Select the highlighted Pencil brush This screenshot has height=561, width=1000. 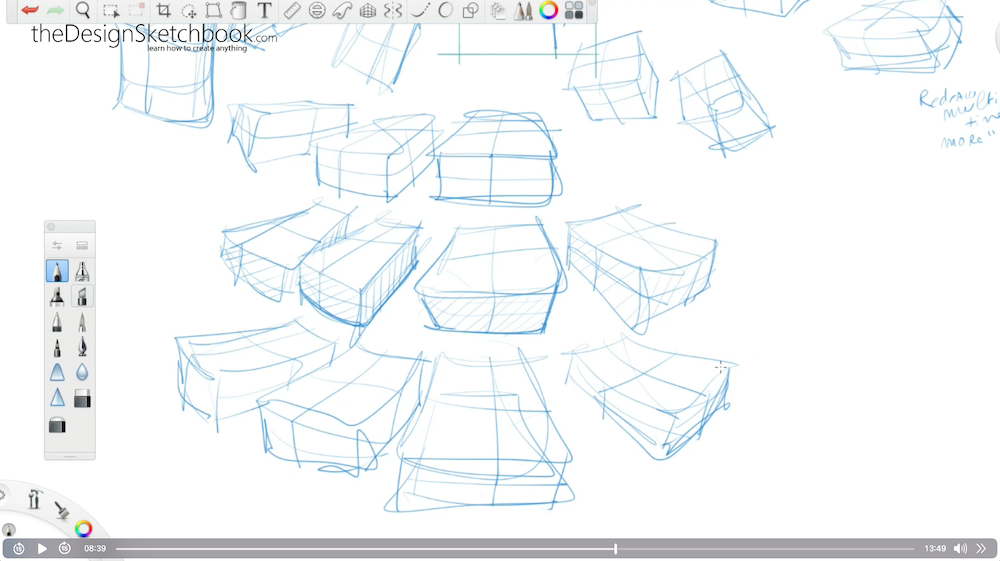(57, 271)
